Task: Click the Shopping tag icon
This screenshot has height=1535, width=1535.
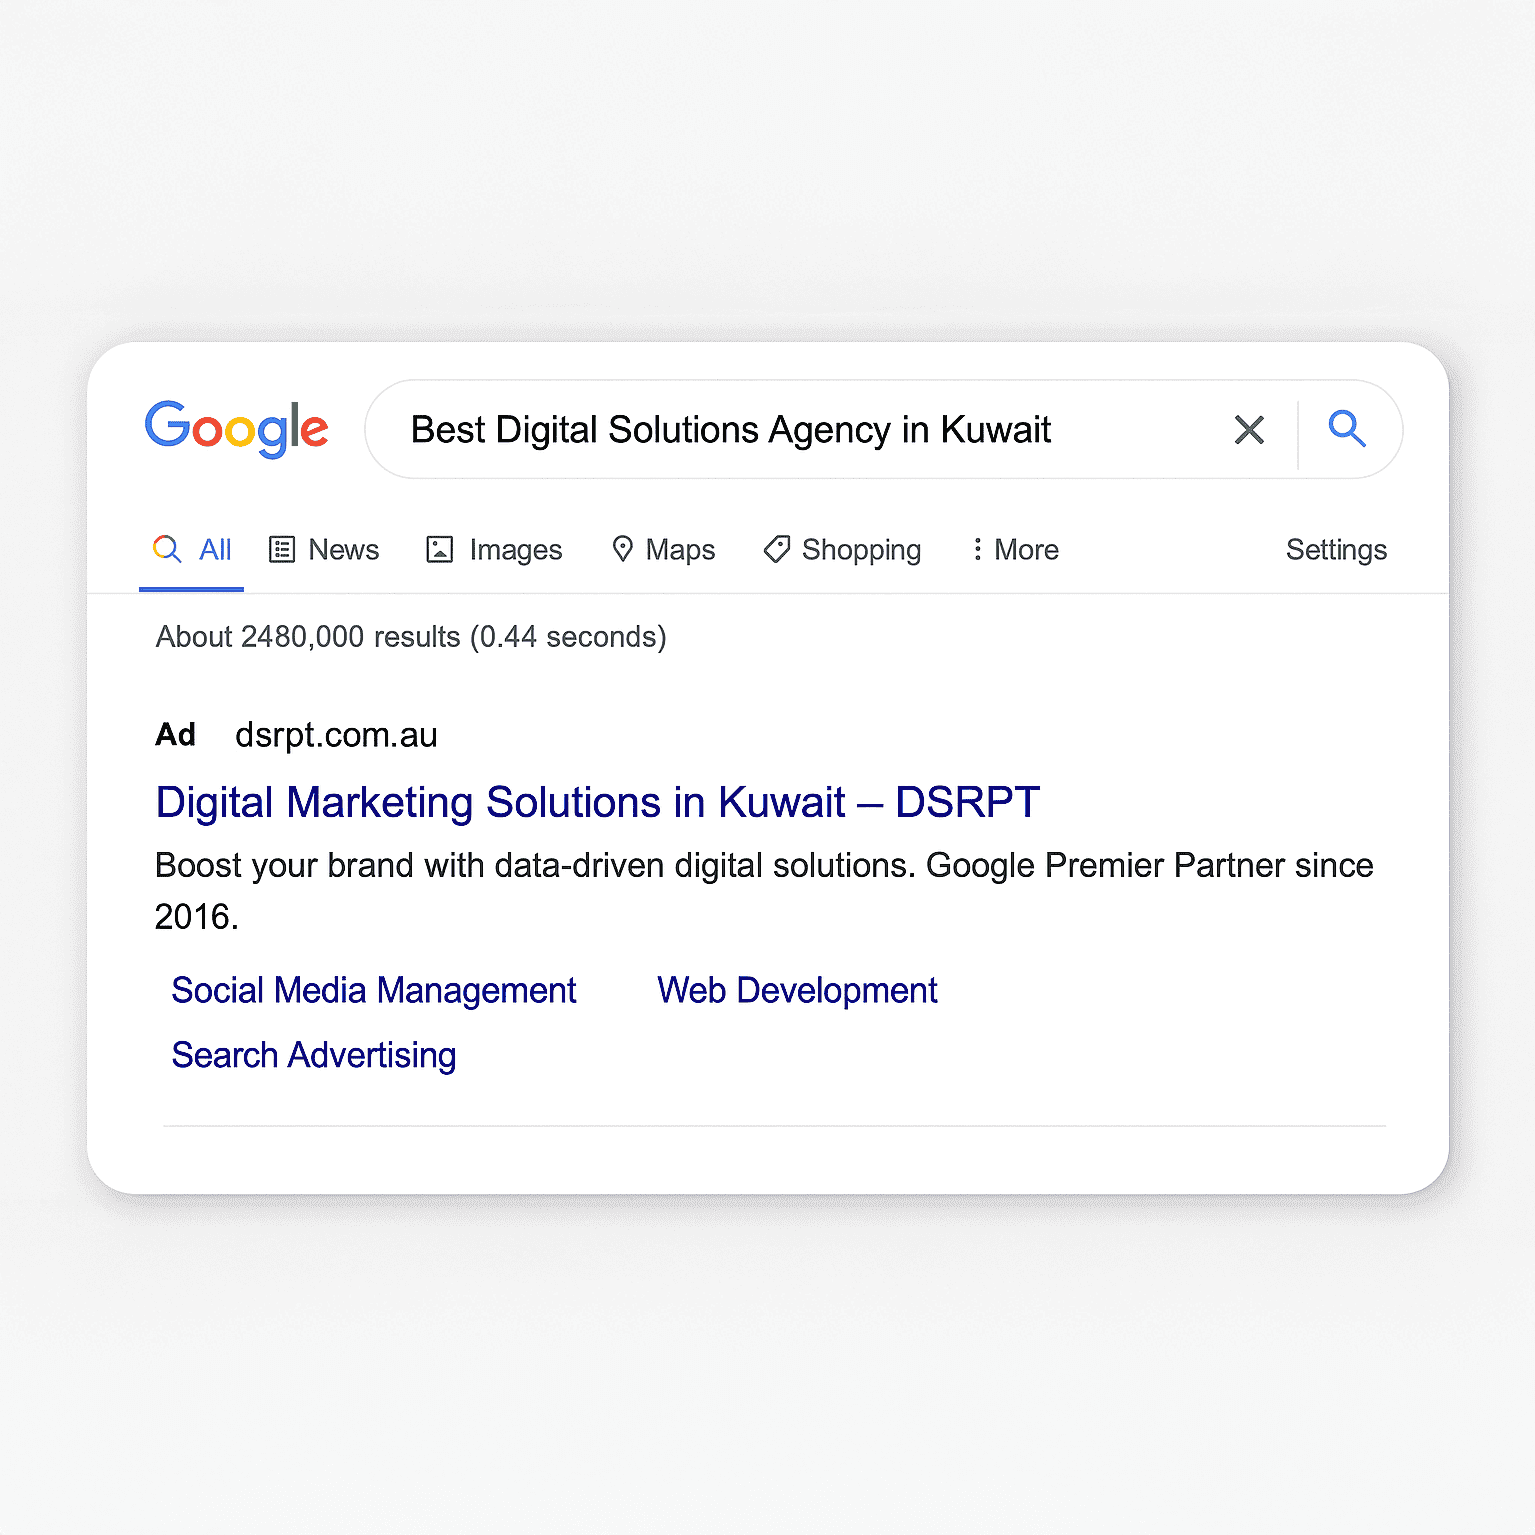Action: (x=777, y=549)
